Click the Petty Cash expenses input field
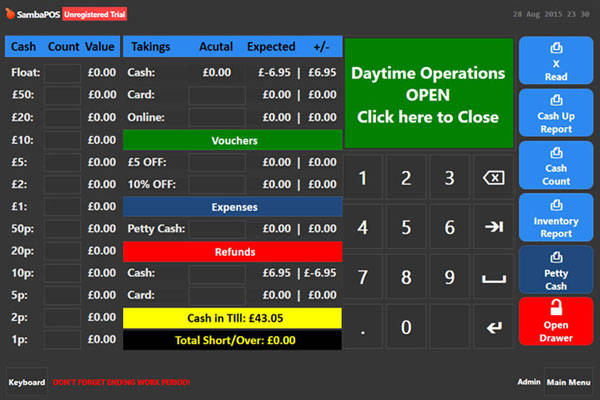 pyautogui.click(x=216, y=229)
